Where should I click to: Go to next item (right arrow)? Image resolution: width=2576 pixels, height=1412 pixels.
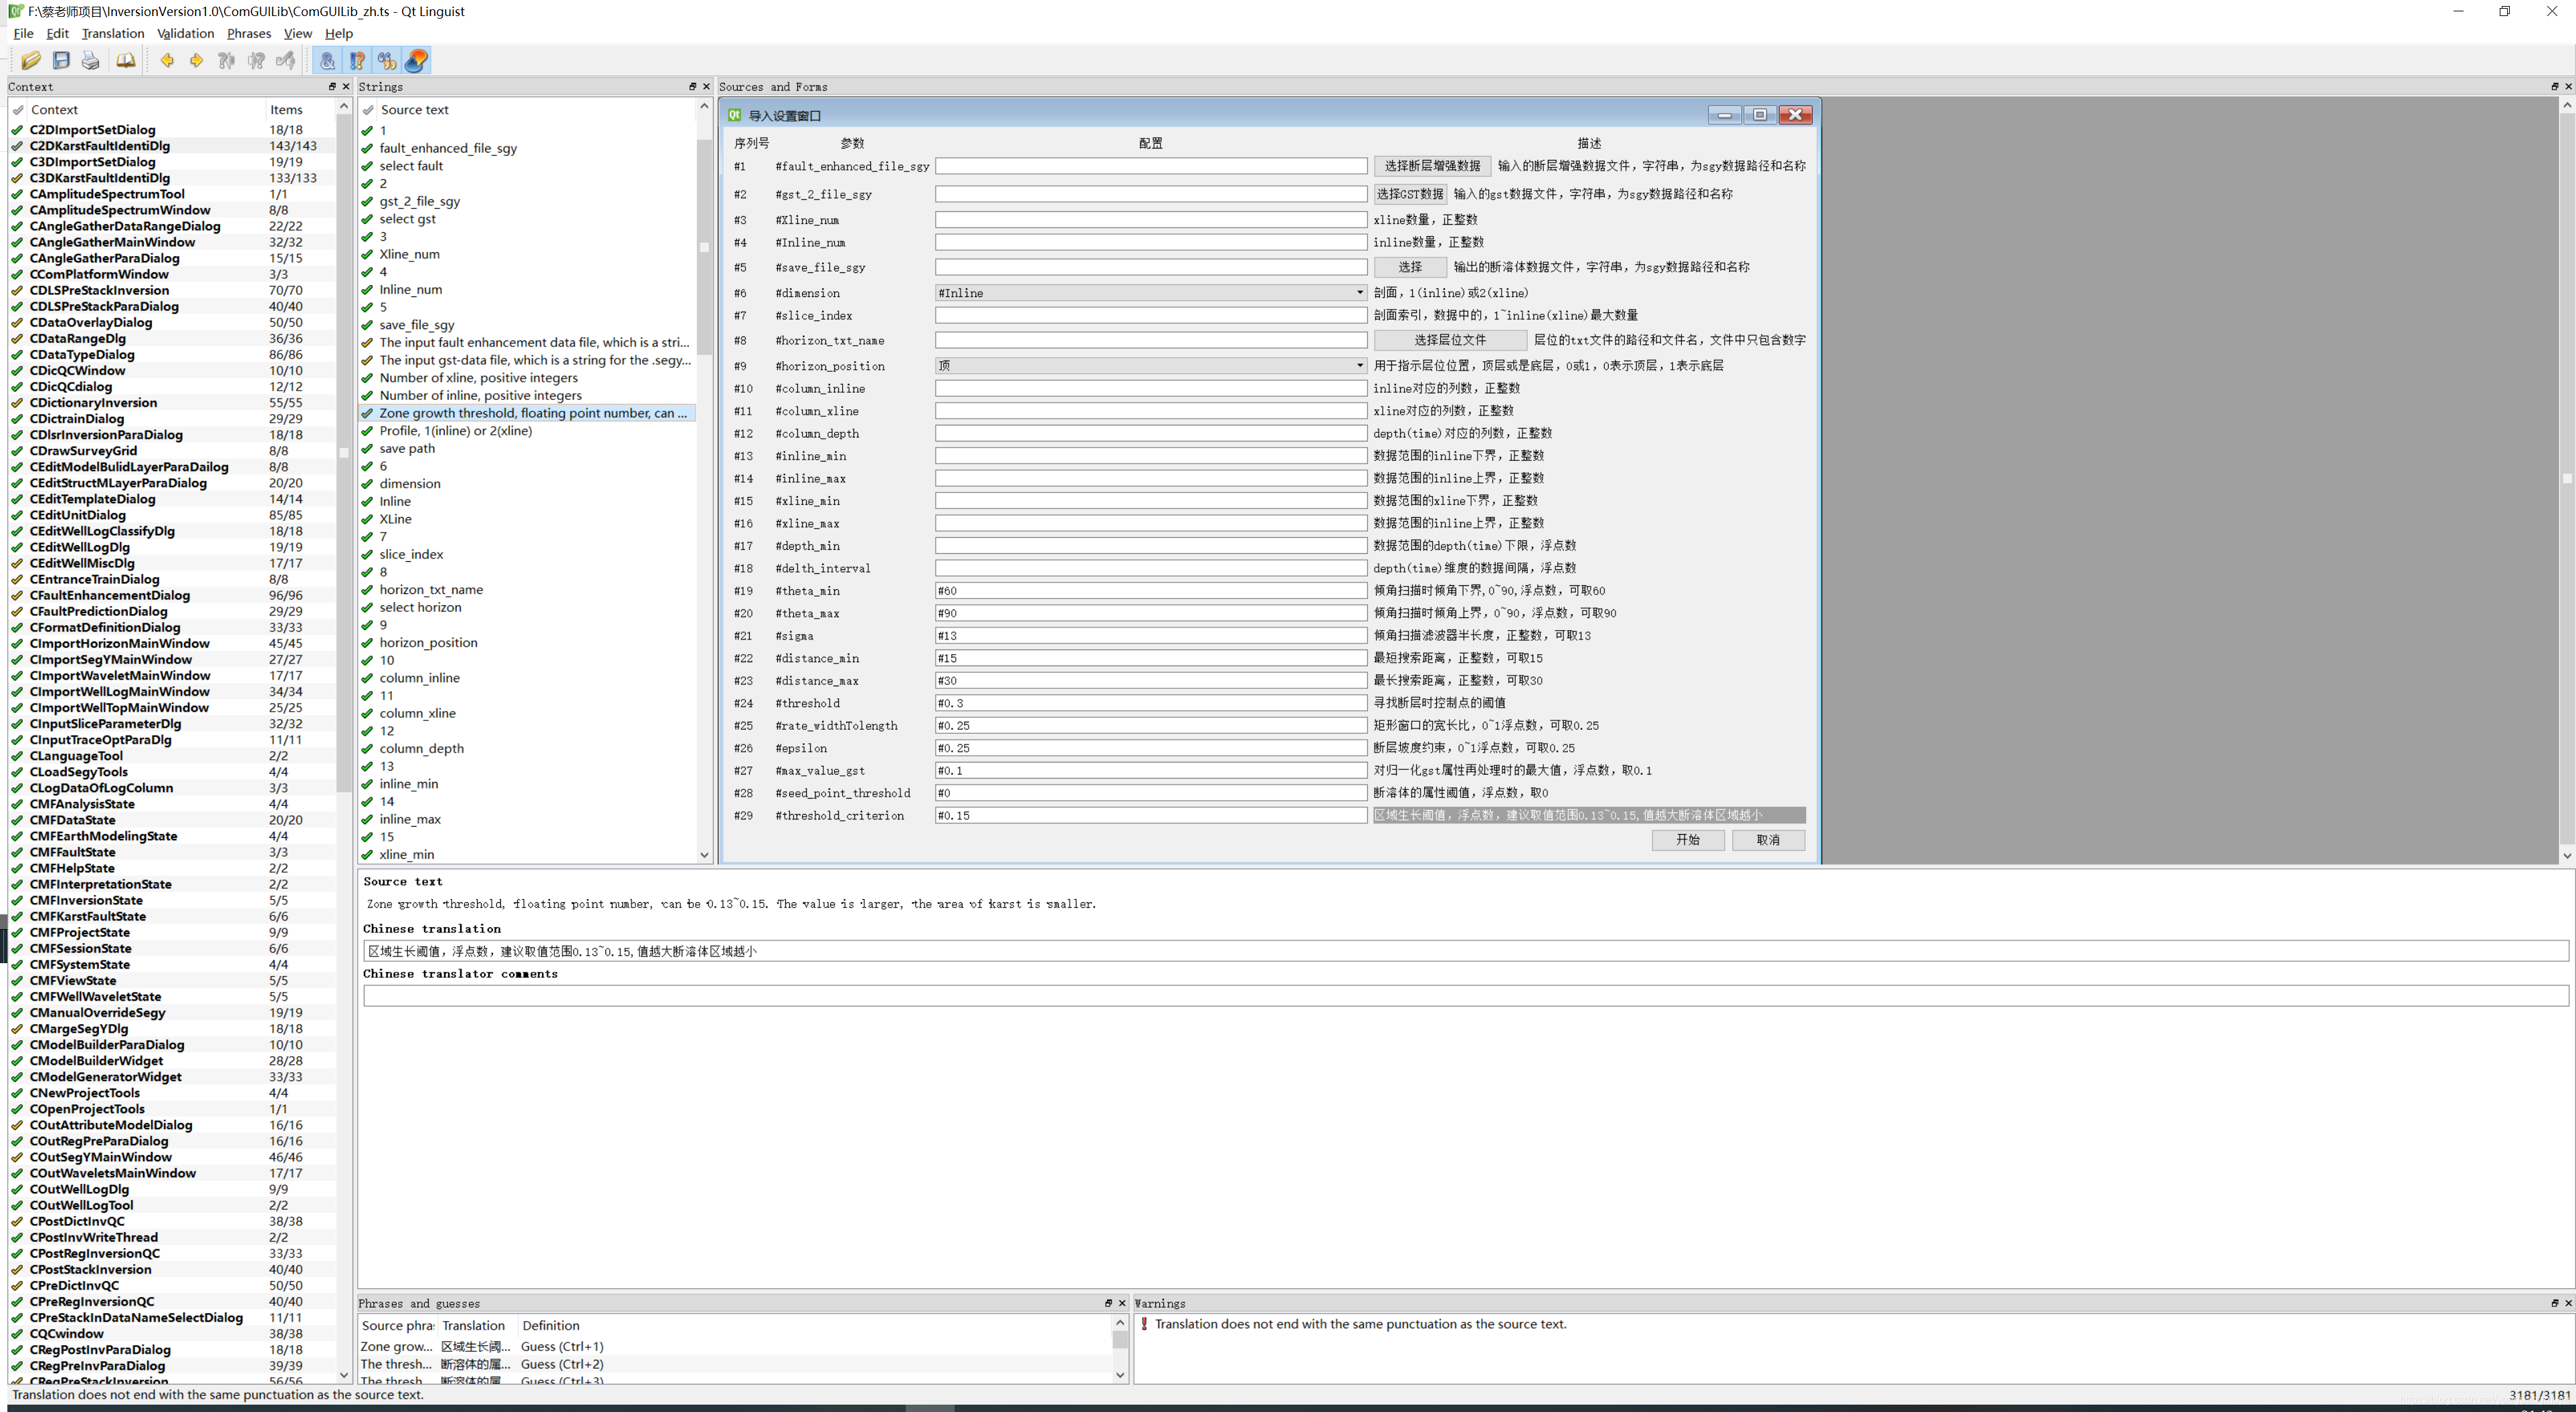[x=197, y=61]
